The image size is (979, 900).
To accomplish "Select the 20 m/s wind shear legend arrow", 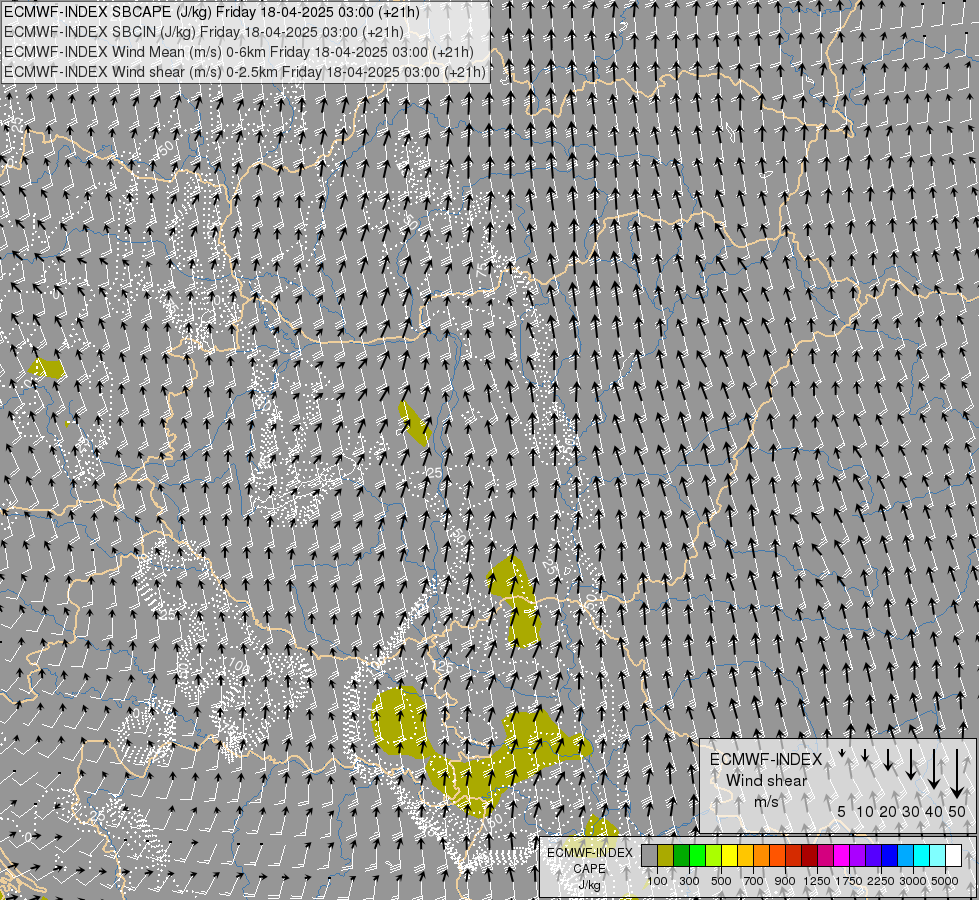I will tap(888, 759).
